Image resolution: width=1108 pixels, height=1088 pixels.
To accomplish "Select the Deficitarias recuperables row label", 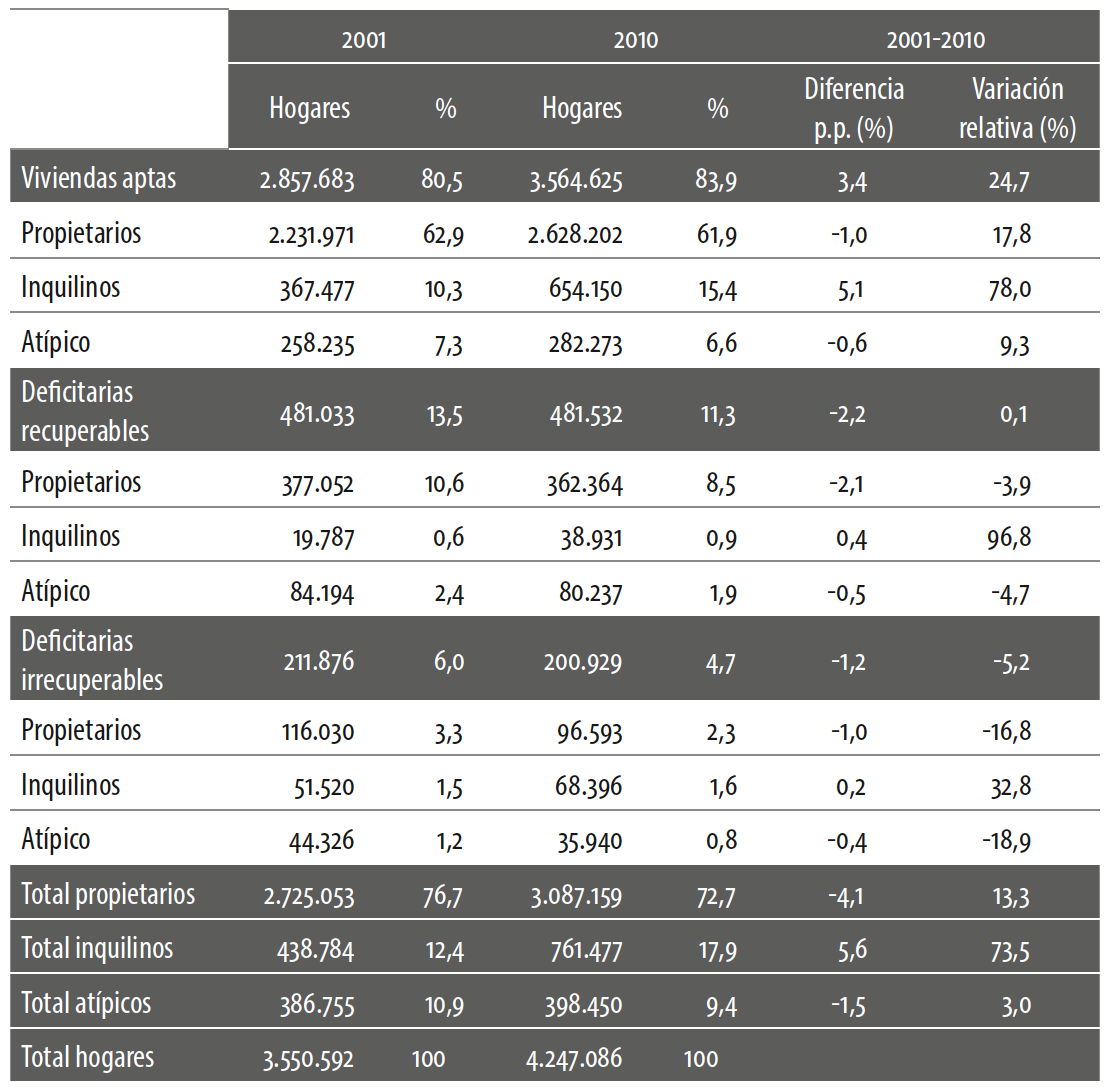I will point(85,410).
